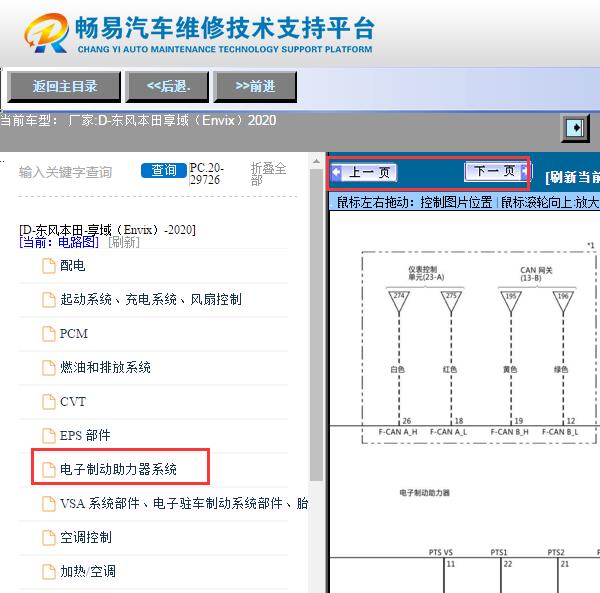Open the EPS 部件 item
This screenshot has width=600, height=593.
click(x=85, y=435)
